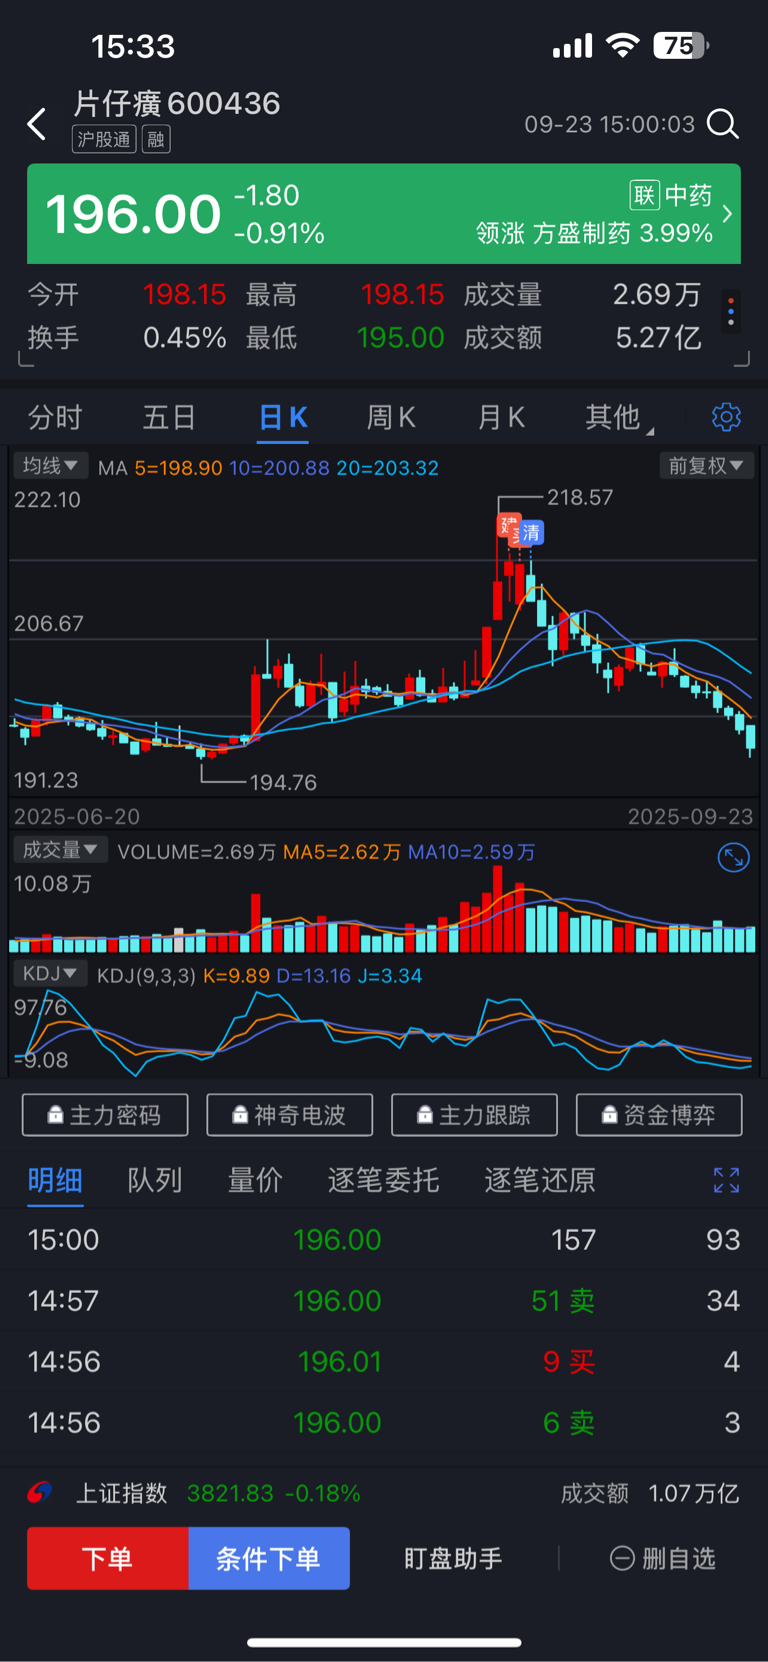Open locked 神奇电波 feature

(290, 1115)
